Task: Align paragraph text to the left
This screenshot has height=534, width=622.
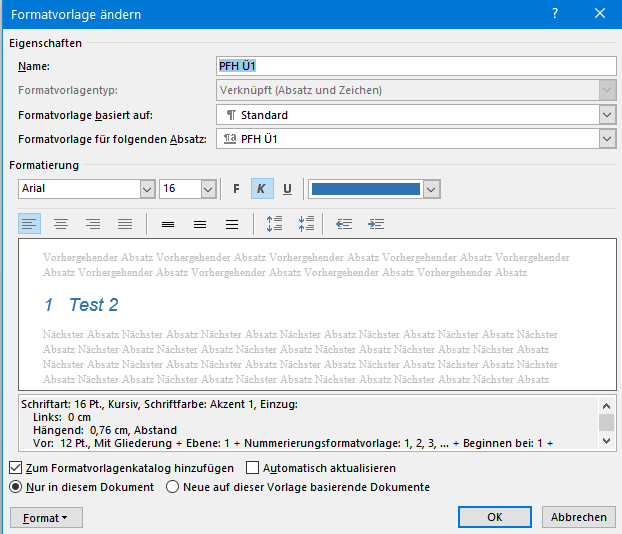Action: tap(29, 224)
